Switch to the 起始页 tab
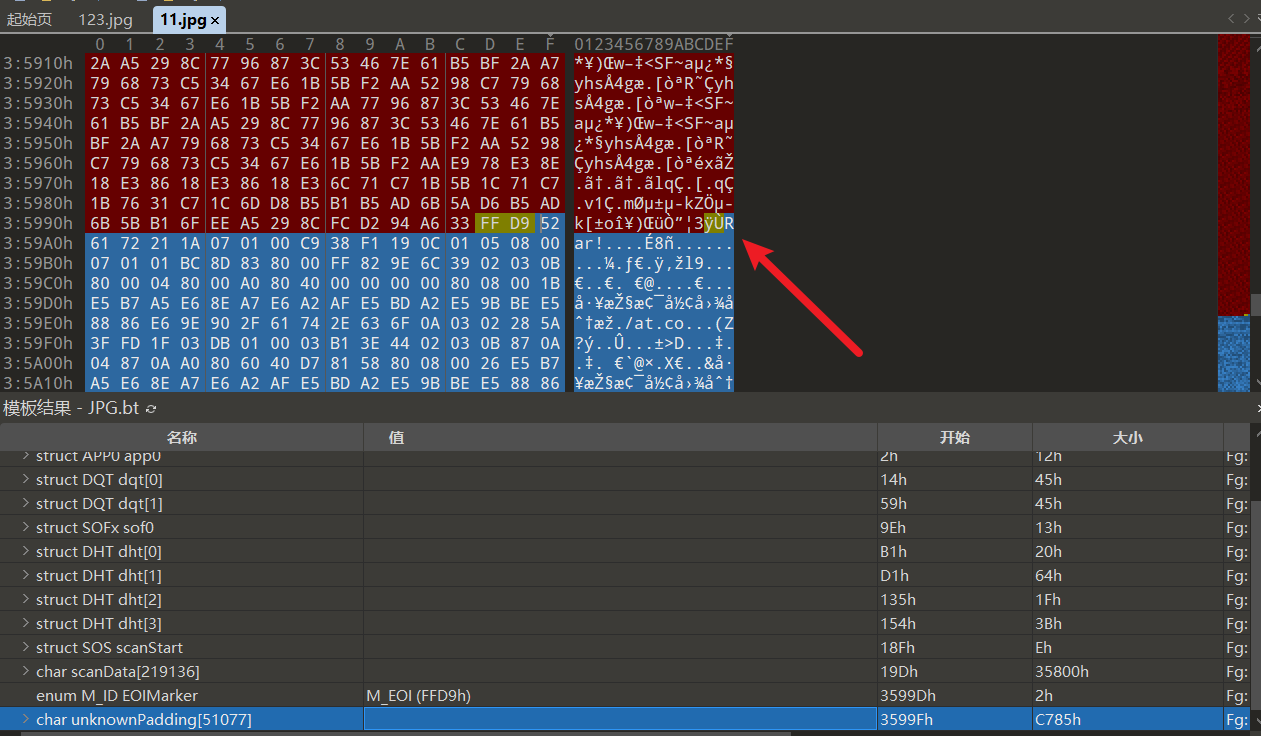Image resolution: width=1261 pixels, height=736 pixels. tap(29, 19)
